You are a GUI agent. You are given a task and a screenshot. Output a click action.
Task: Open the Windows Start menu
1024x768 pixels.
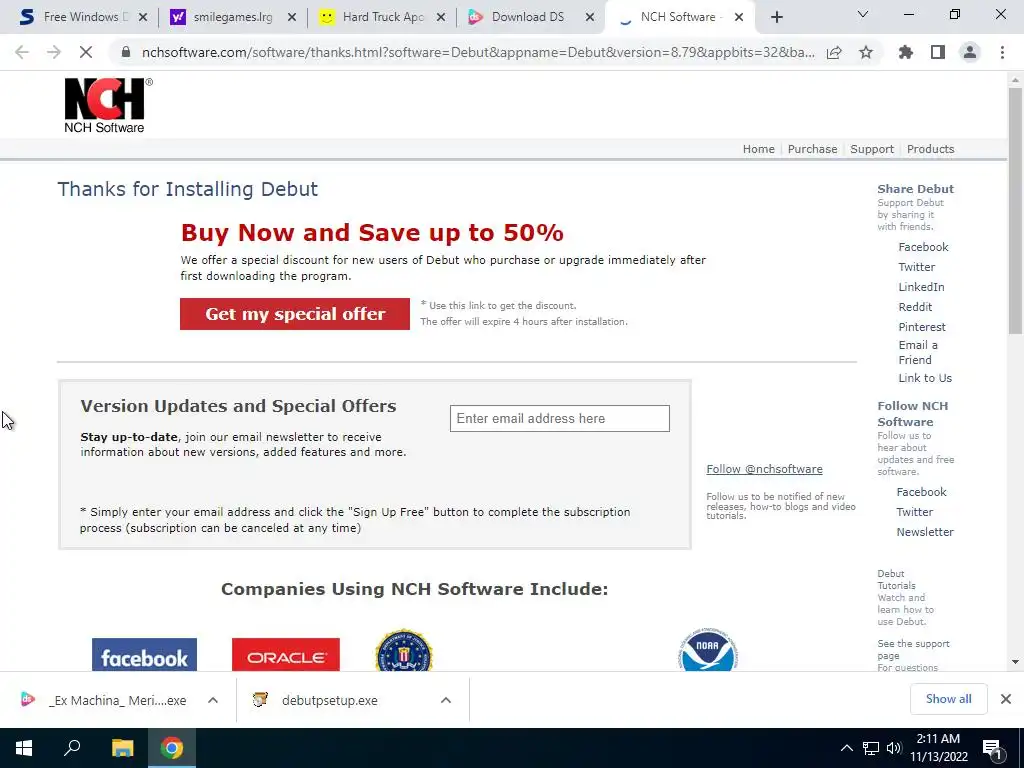(x=24, y=748)
